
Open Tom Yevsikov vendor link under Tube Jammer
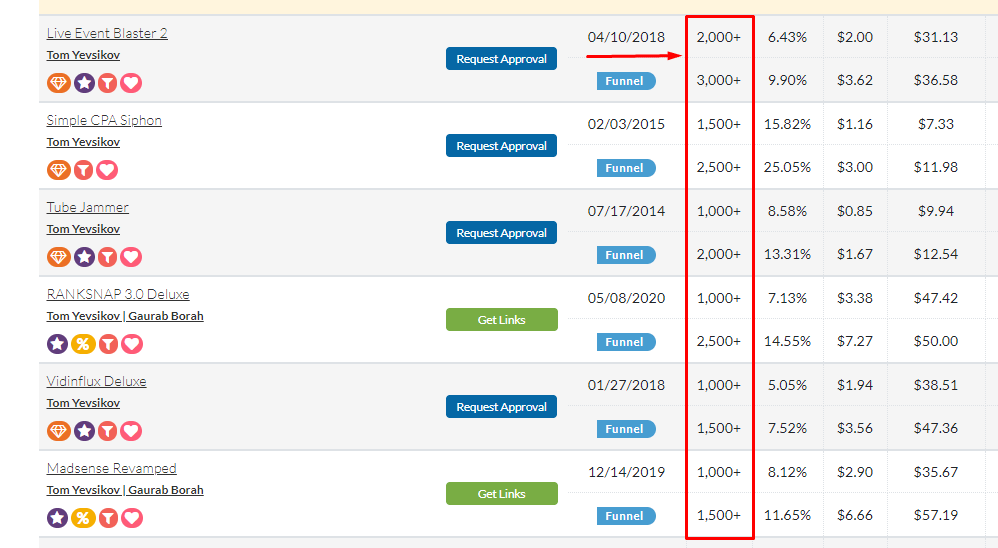click(x=83, y=229)
